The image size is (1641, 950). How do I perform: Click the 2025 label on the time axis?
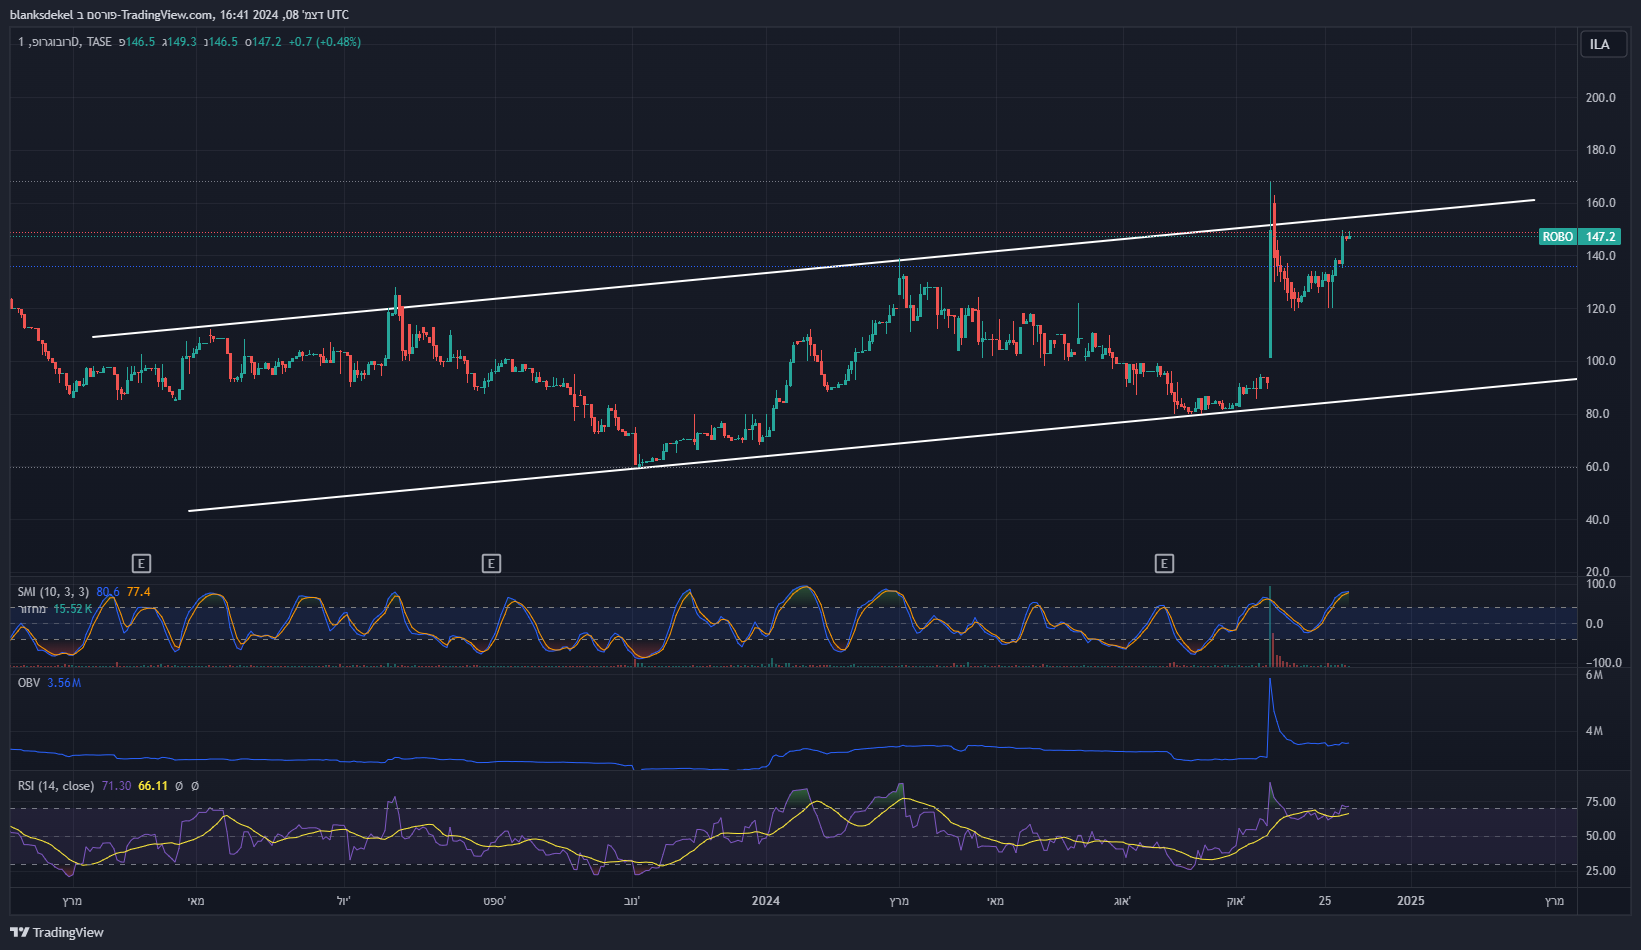coord(1411,901)
